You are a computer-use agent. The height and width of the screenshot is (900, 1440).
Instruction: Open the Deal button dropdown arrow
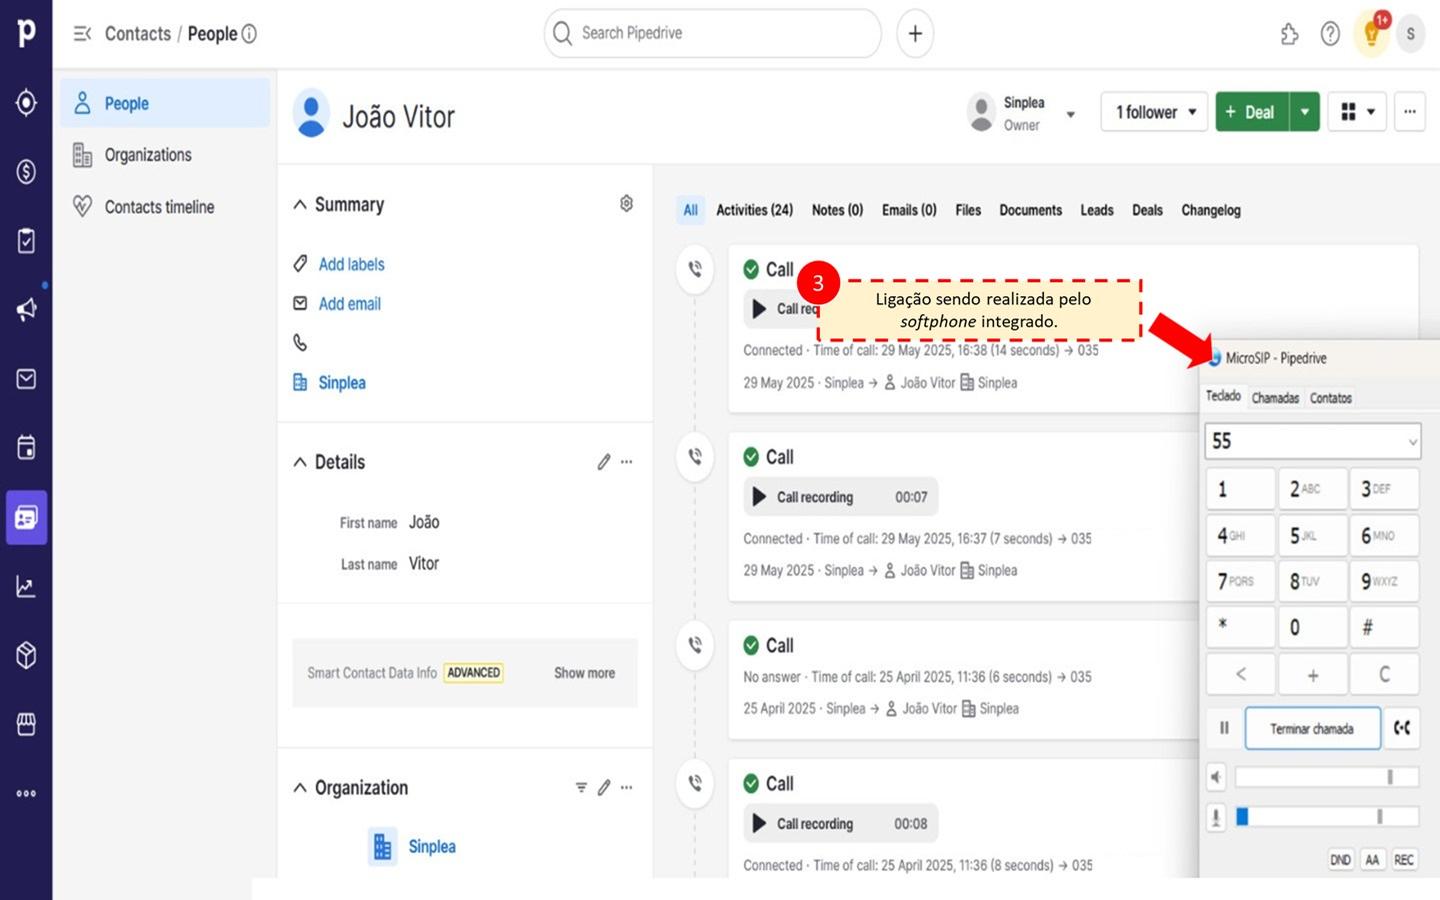click(1305, 112)
